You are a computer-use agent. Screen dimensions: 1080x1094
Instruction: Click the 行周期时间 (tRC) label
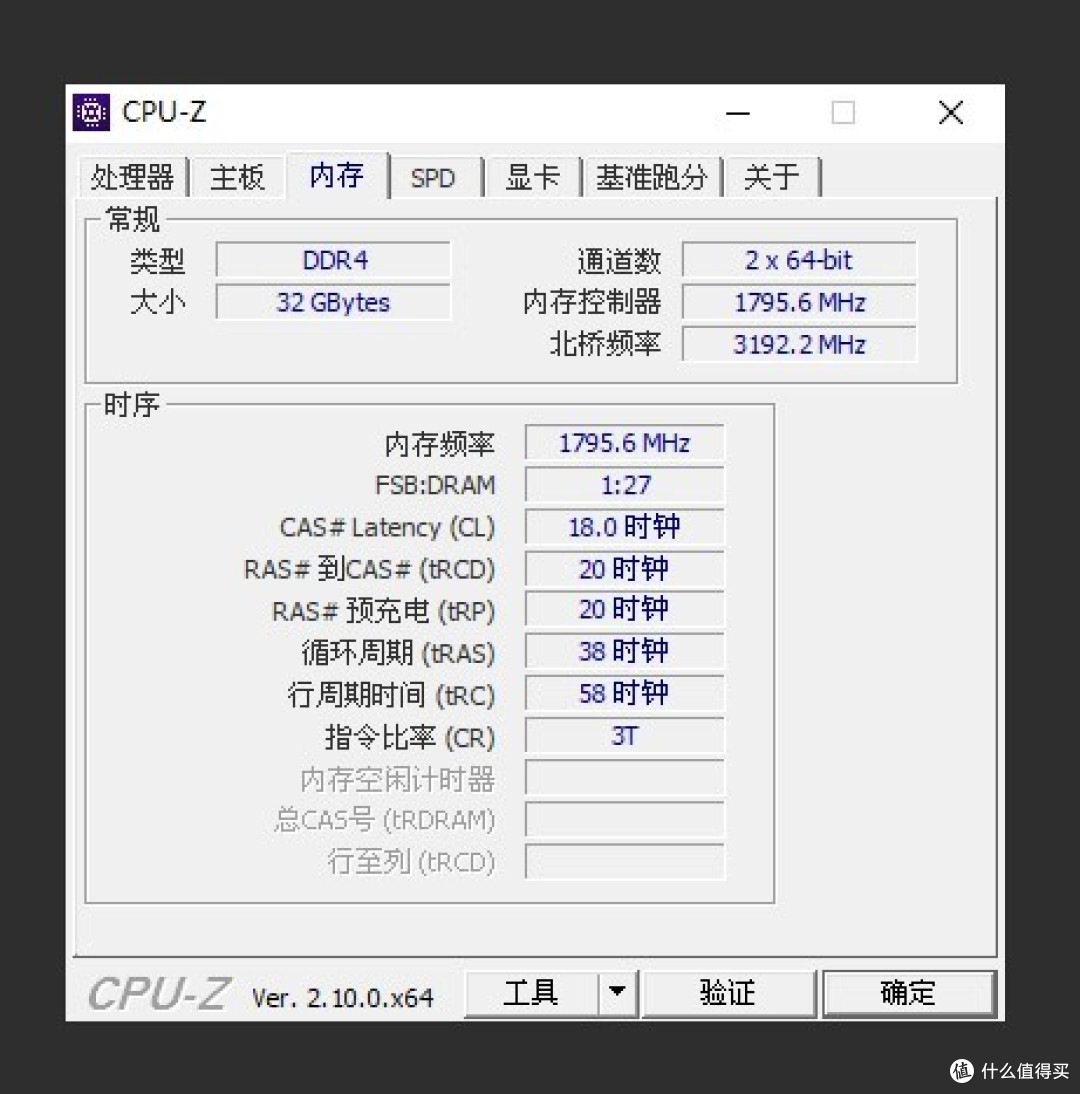point(391,695)
